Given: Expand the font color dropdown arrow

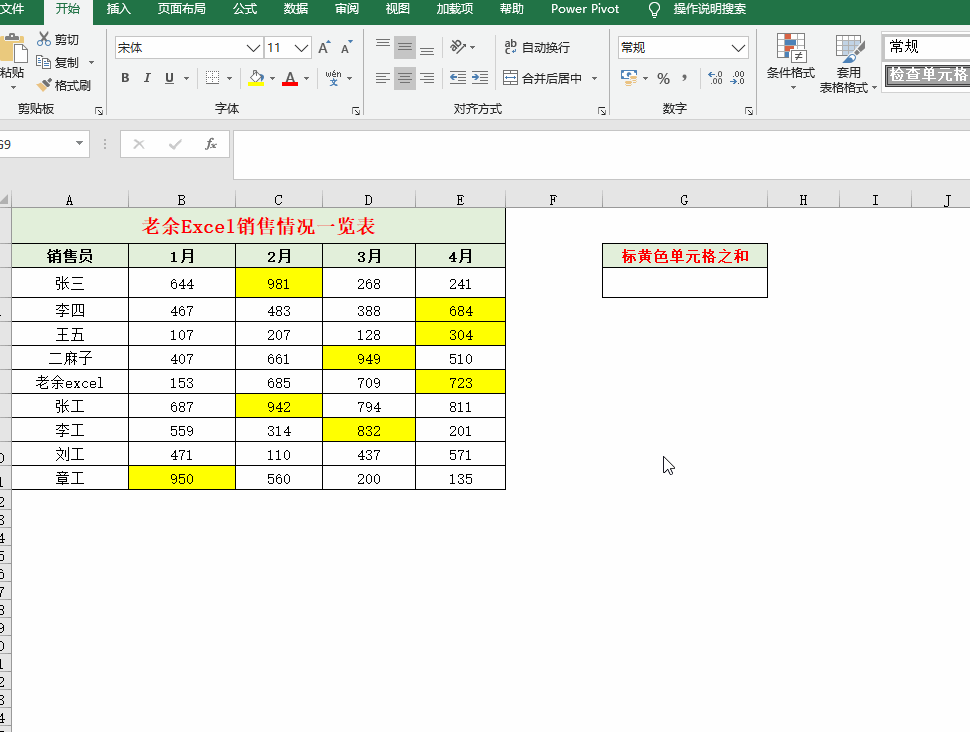Looking at the screenshot, I should (x=306, y=79).
